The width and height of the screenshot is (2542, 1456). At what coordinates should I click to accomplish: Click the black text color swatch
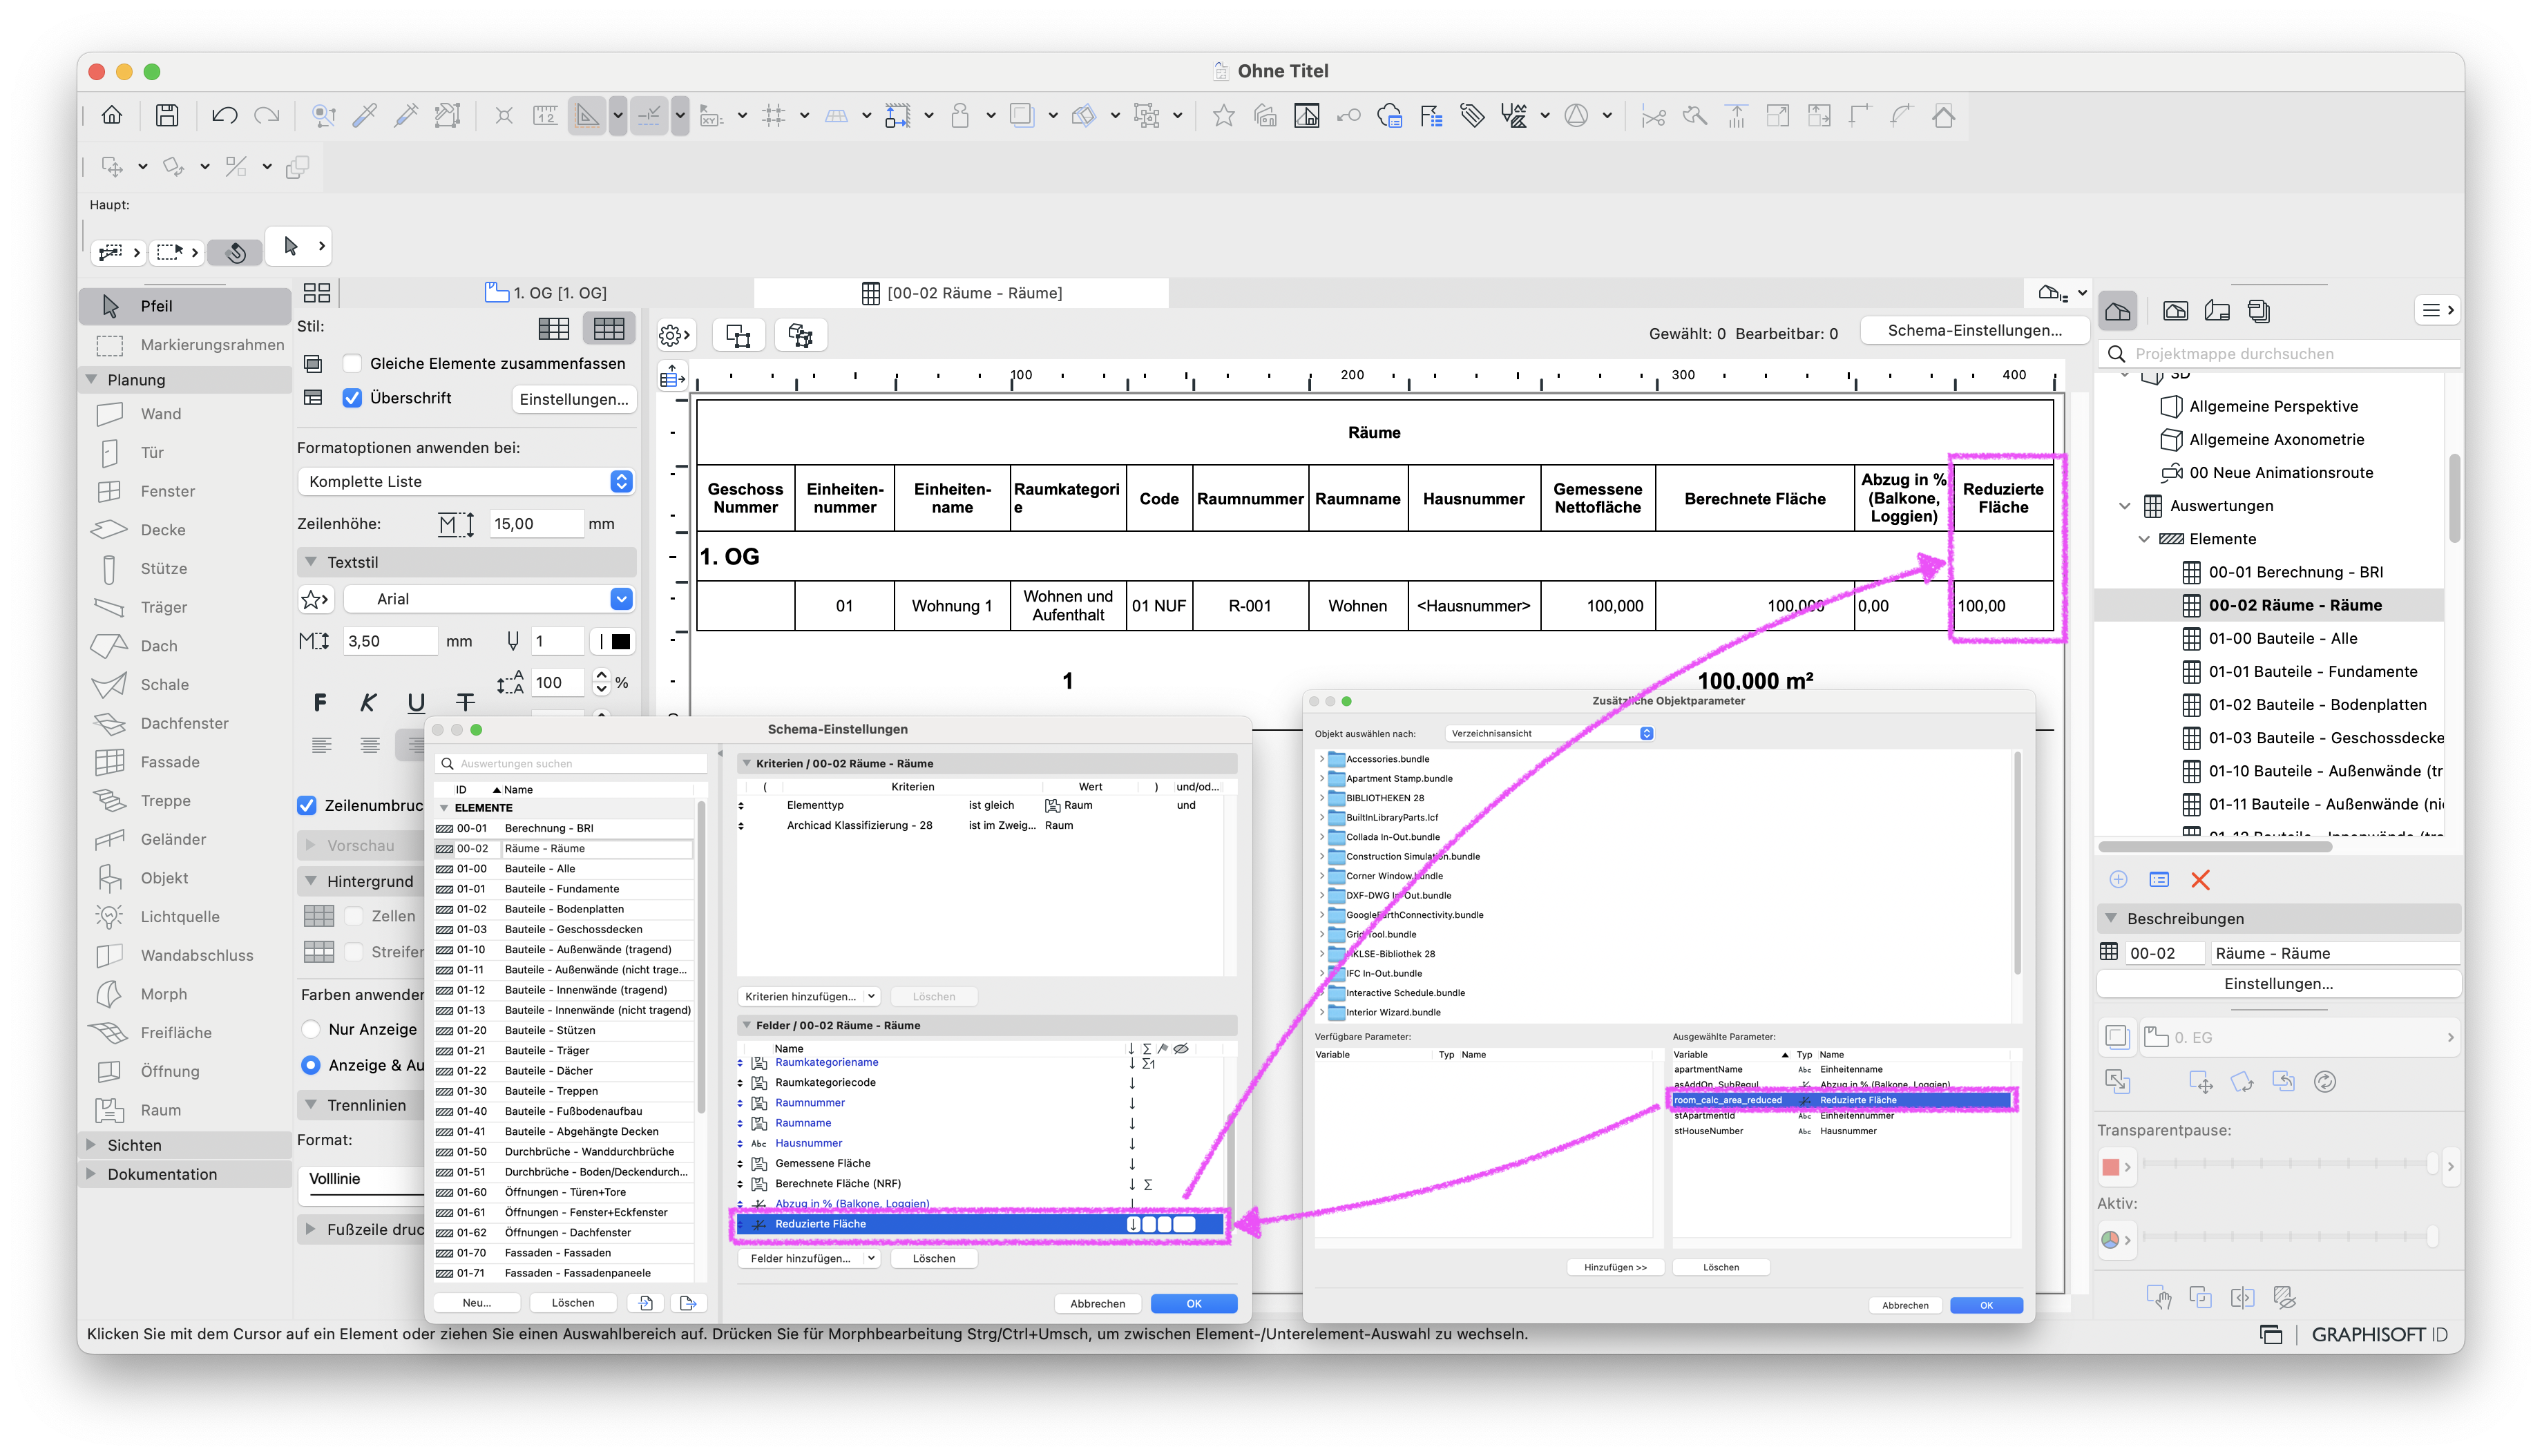(620, 642)
